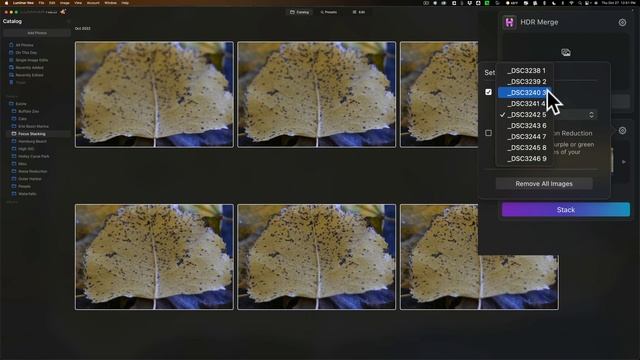This screenshot has height=360, width=640.
Task: Select first leaf thumbnail in top row
Action: [154, 94]
